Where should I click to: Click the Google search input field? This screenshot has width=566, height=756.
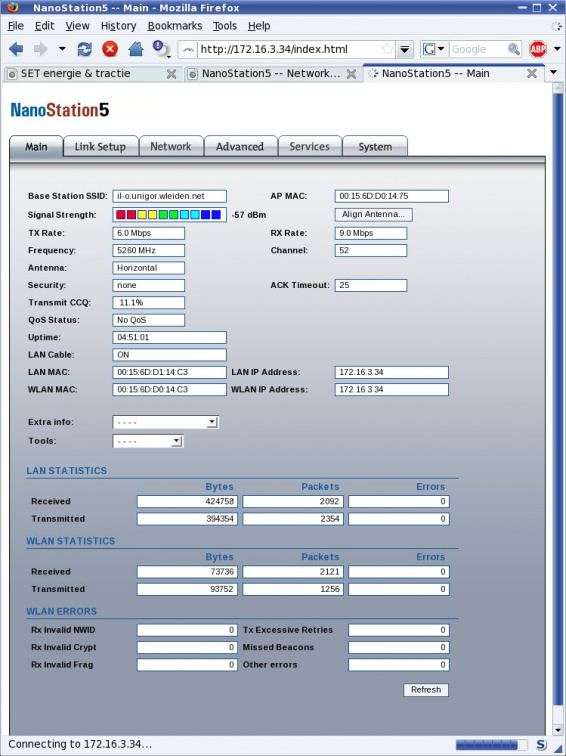477,49
